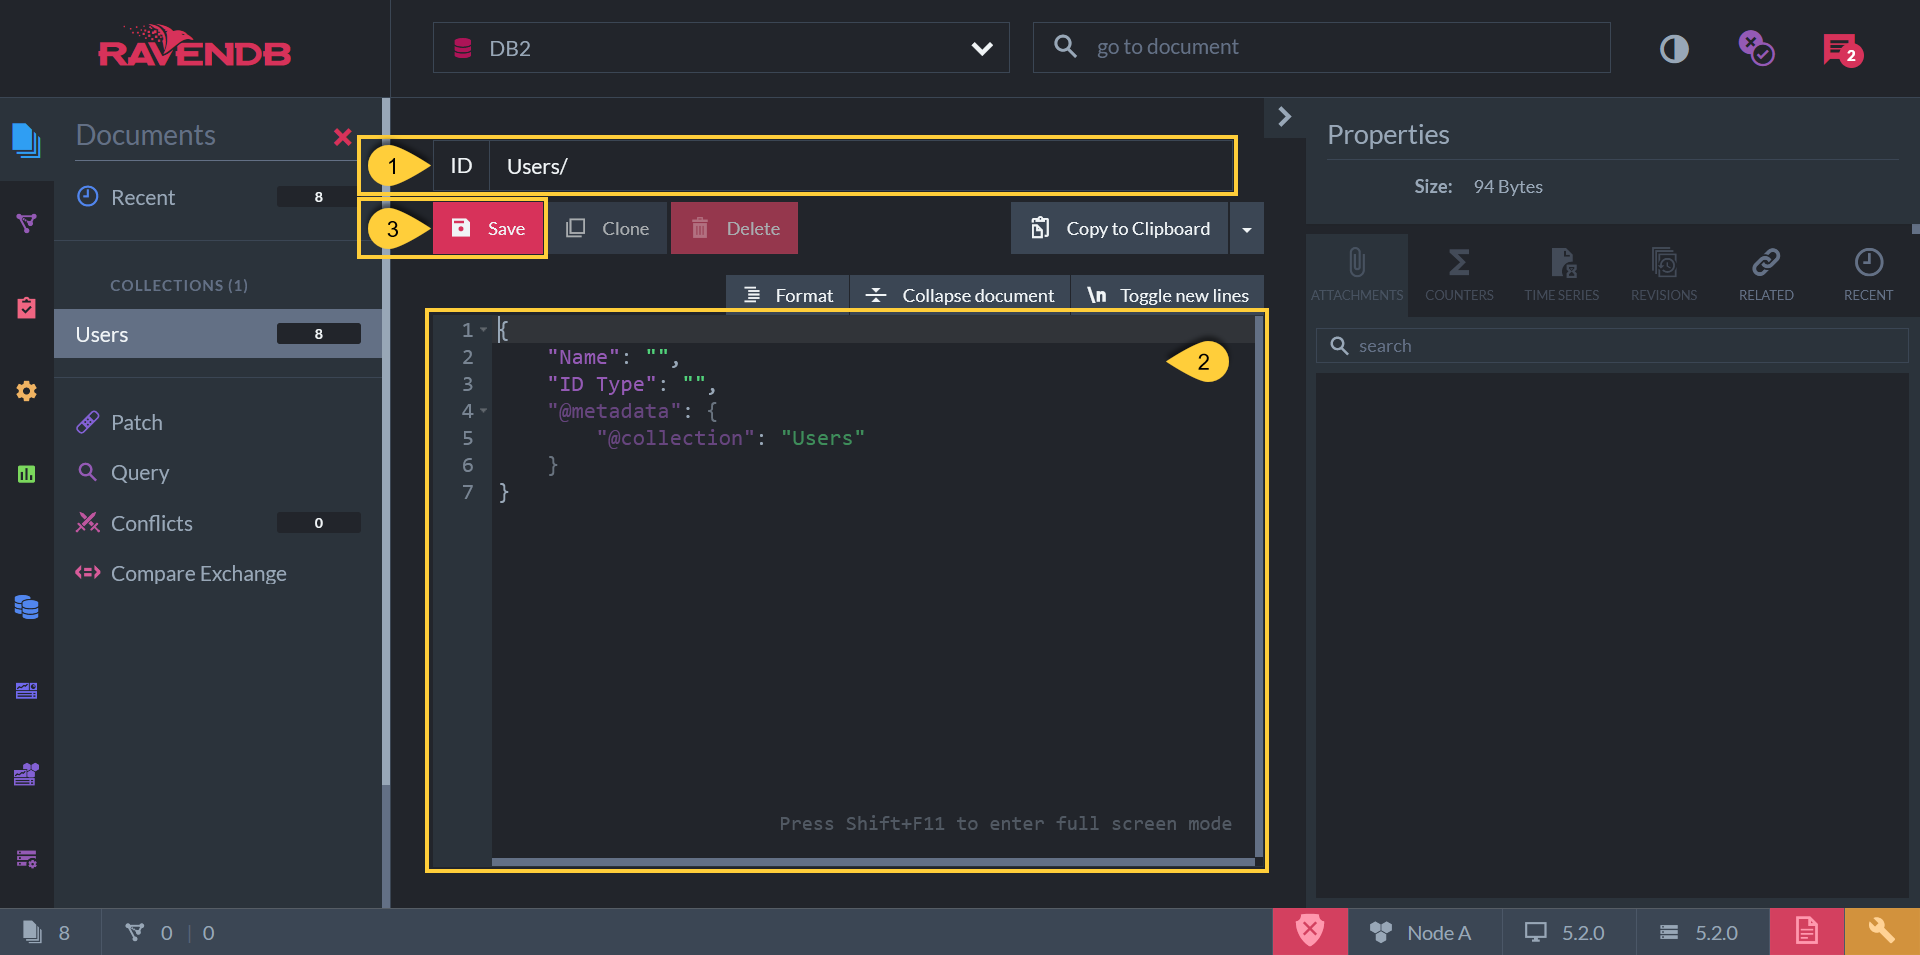Save the document
This screenshot has width=1920, height=955.
489,229
